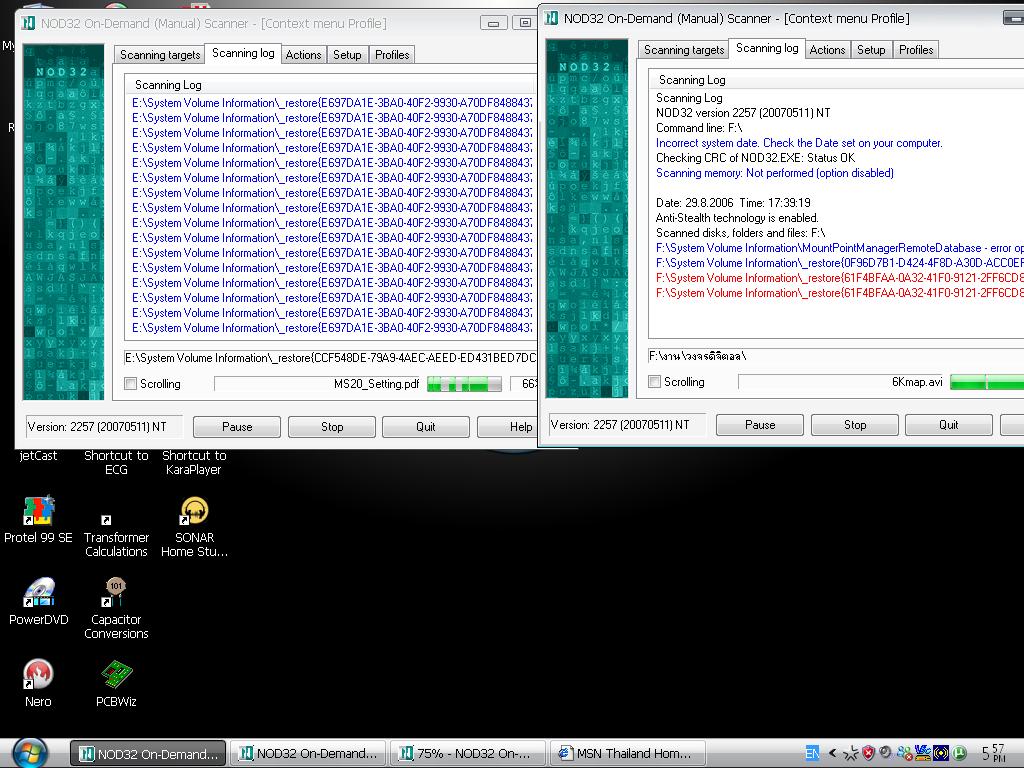1024x768 pixels.
Task: Click the 6Kmap.avi current file field
Action: 842,382
